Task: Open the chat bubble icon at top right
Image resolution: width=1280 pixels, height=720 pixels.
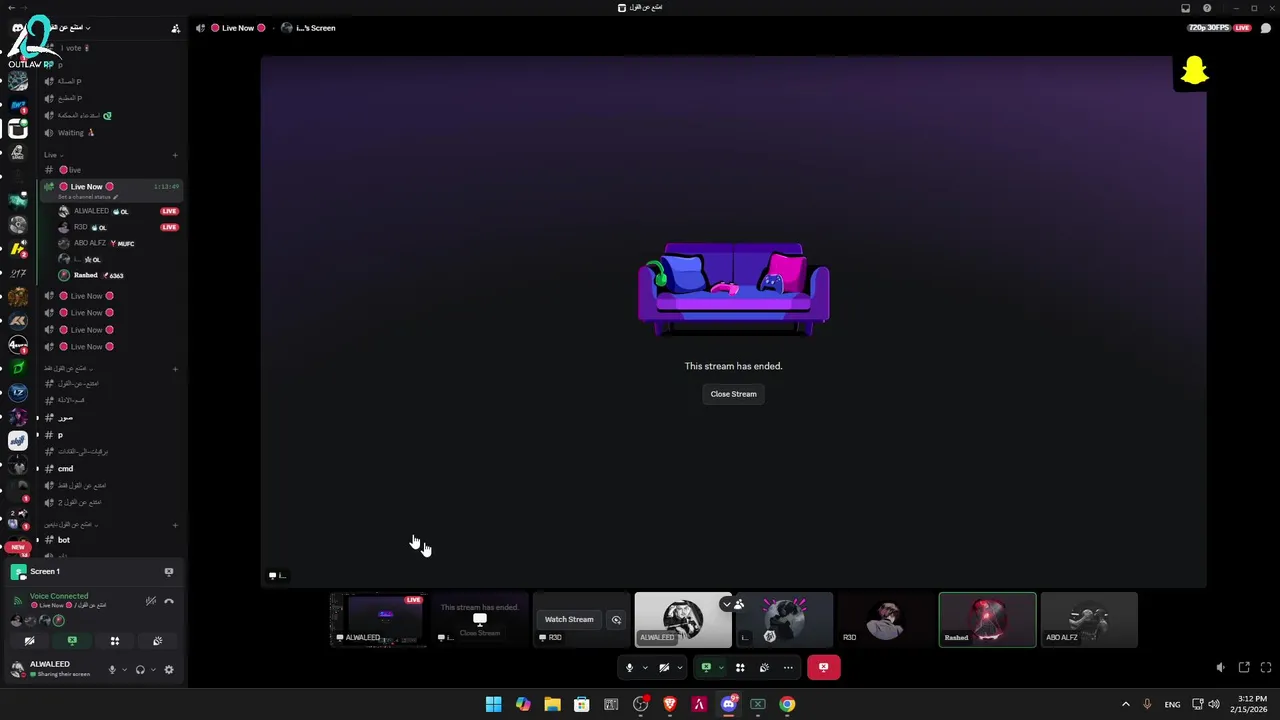Action: [1266, 28]
